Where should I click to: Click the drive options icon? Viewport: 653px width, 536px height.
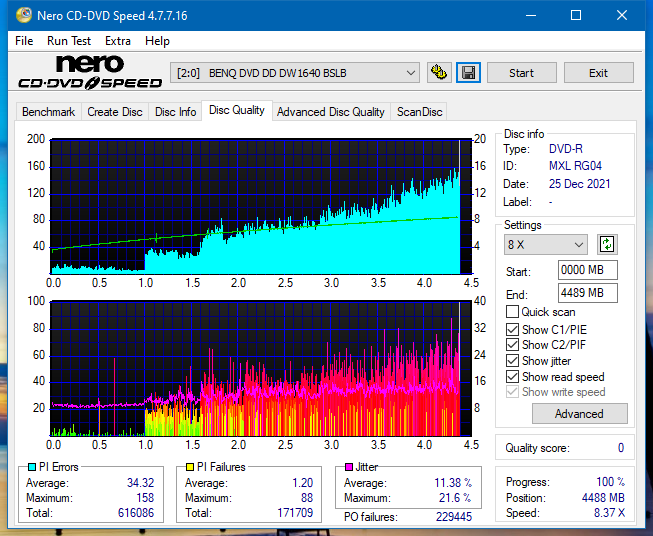439,73
